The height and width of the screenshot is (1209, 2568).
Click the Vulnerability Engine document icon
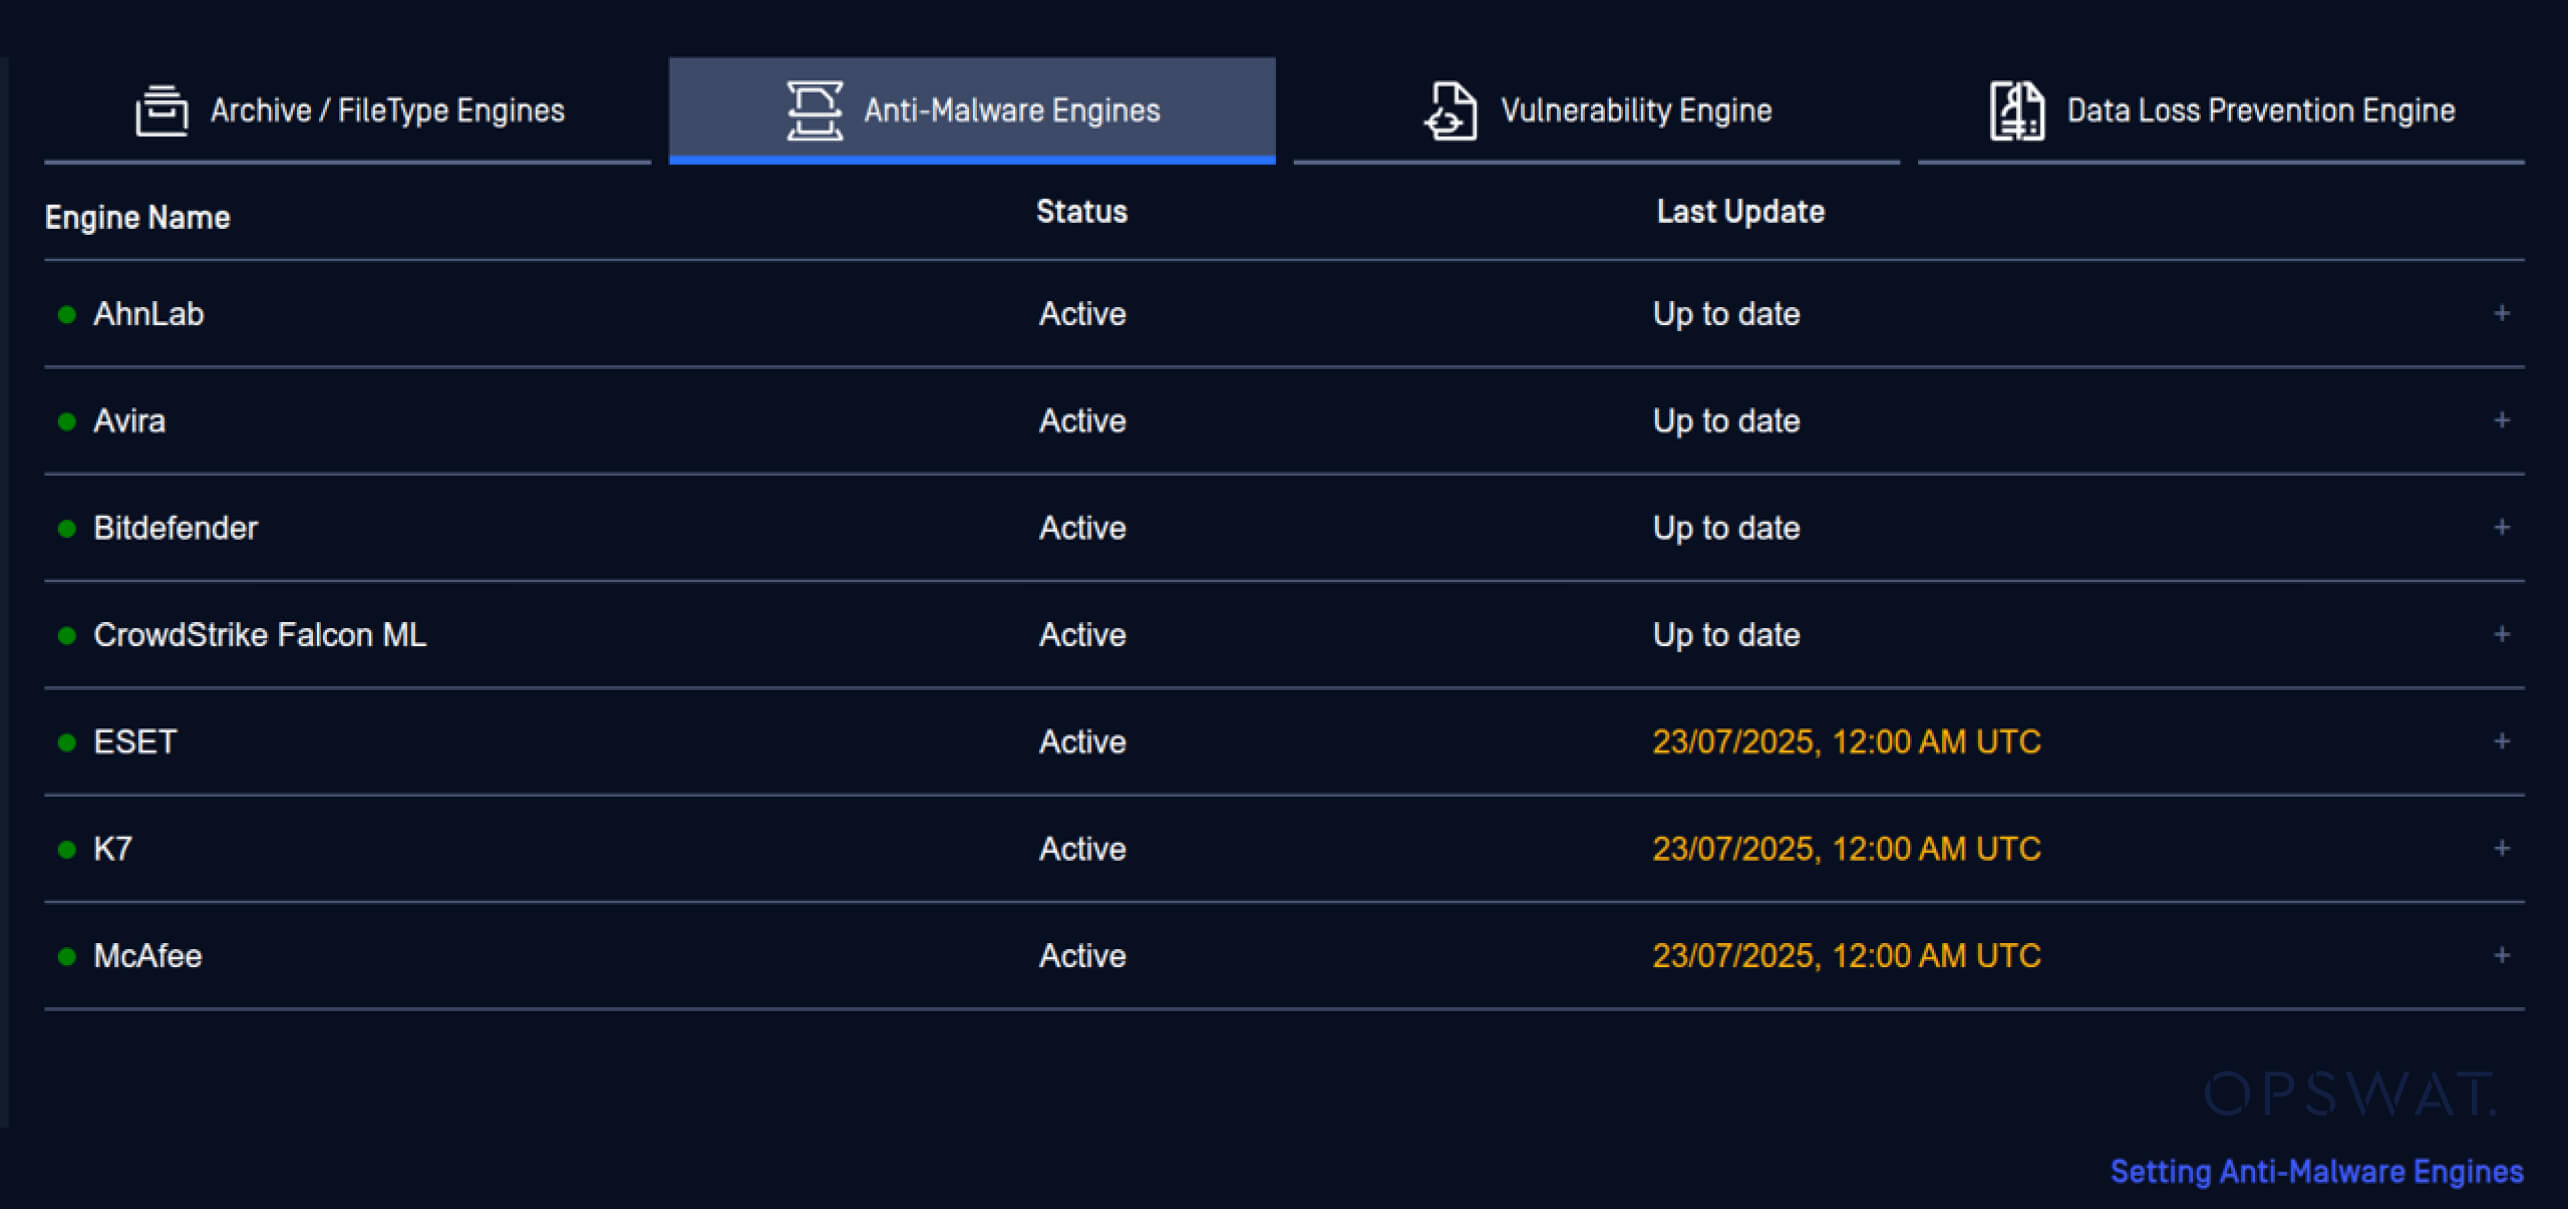1451,110
